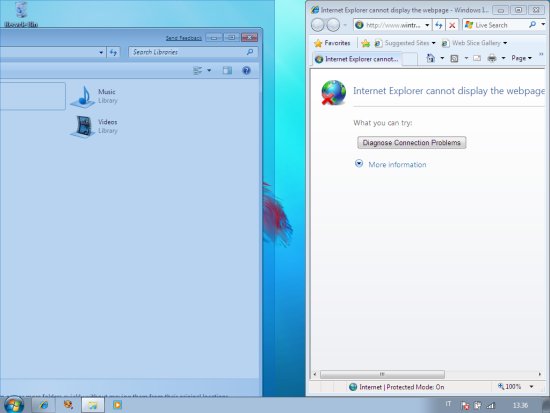The width and height of the screenshot is (550, 413).
Task: Click the Windows Explorer taskbar icon
Action: [x=93, y=405]
